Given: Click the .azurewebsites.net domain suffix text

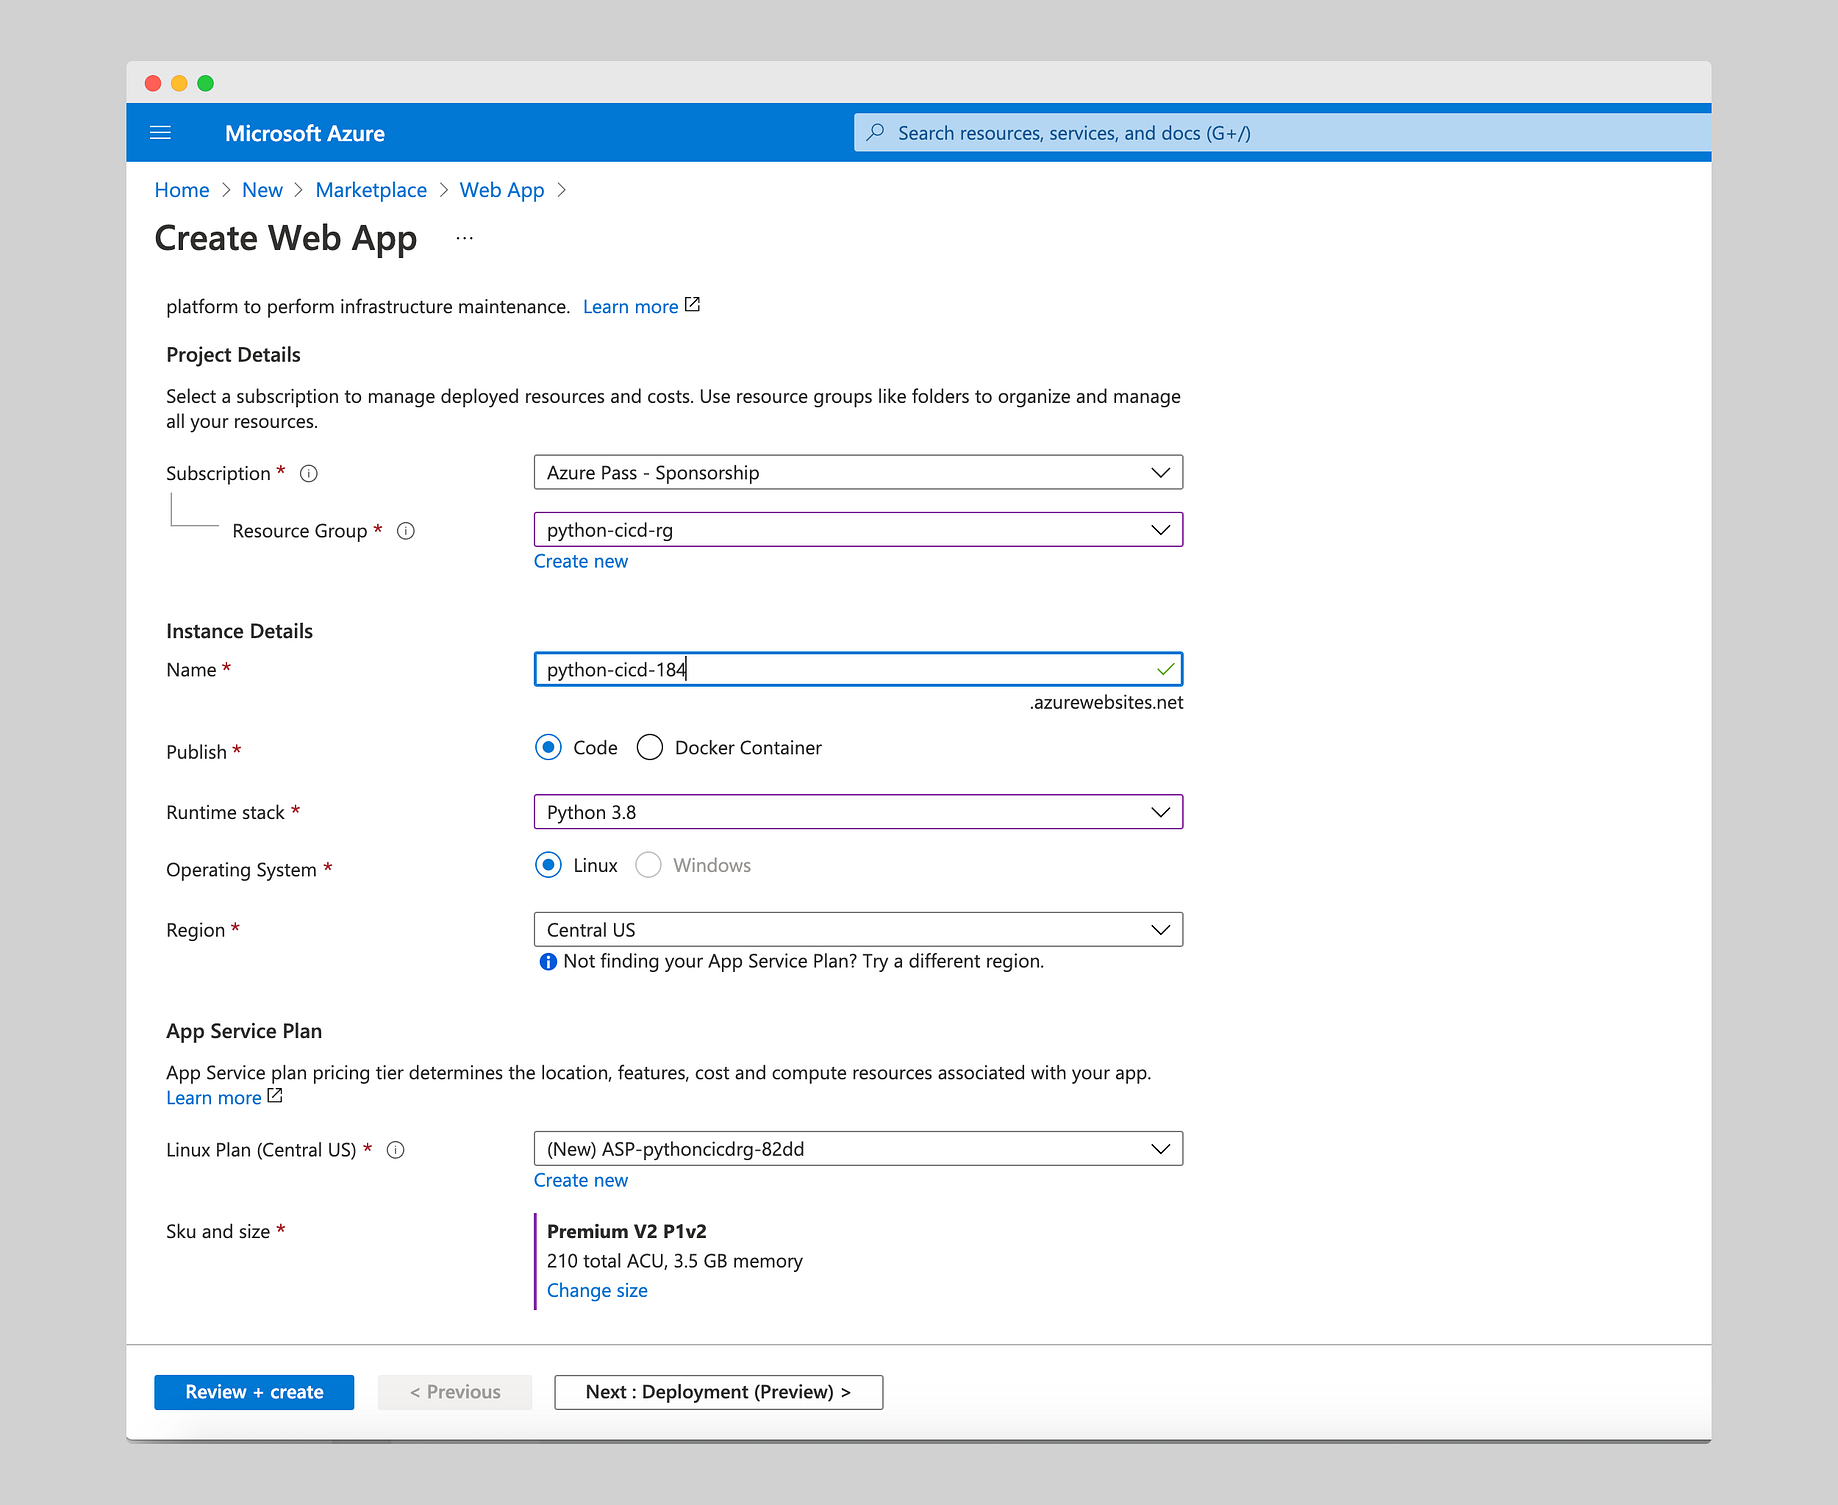Looking at the screenshot, I should point(1106,703).
